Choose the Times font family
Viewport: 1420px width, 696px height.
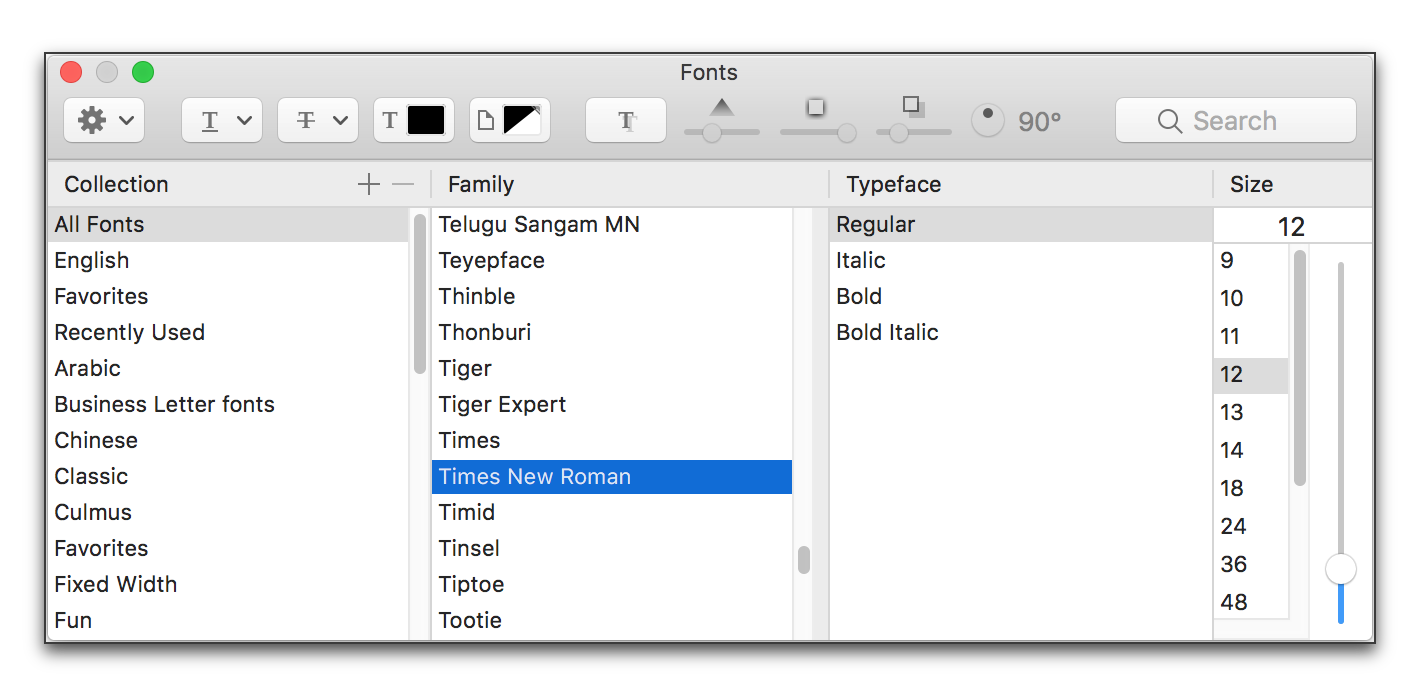click(x=612, y=440)
